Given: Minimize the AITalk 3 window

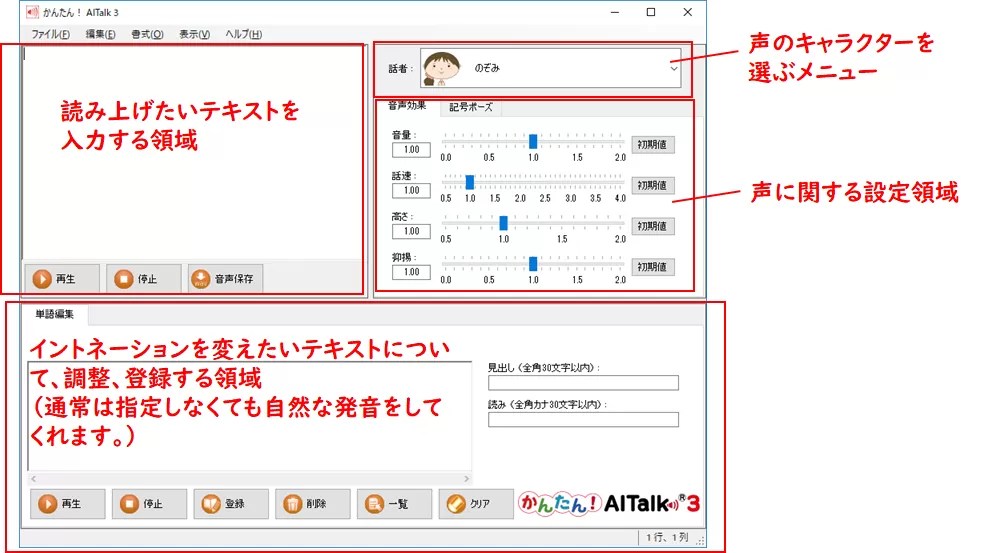Looking at the screenshot, I should [x=615, y=12].
